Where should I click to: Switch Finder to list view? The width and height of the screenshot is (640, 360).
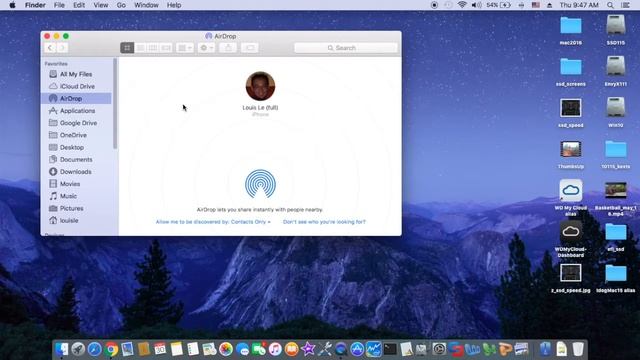(x=140, y=48)
